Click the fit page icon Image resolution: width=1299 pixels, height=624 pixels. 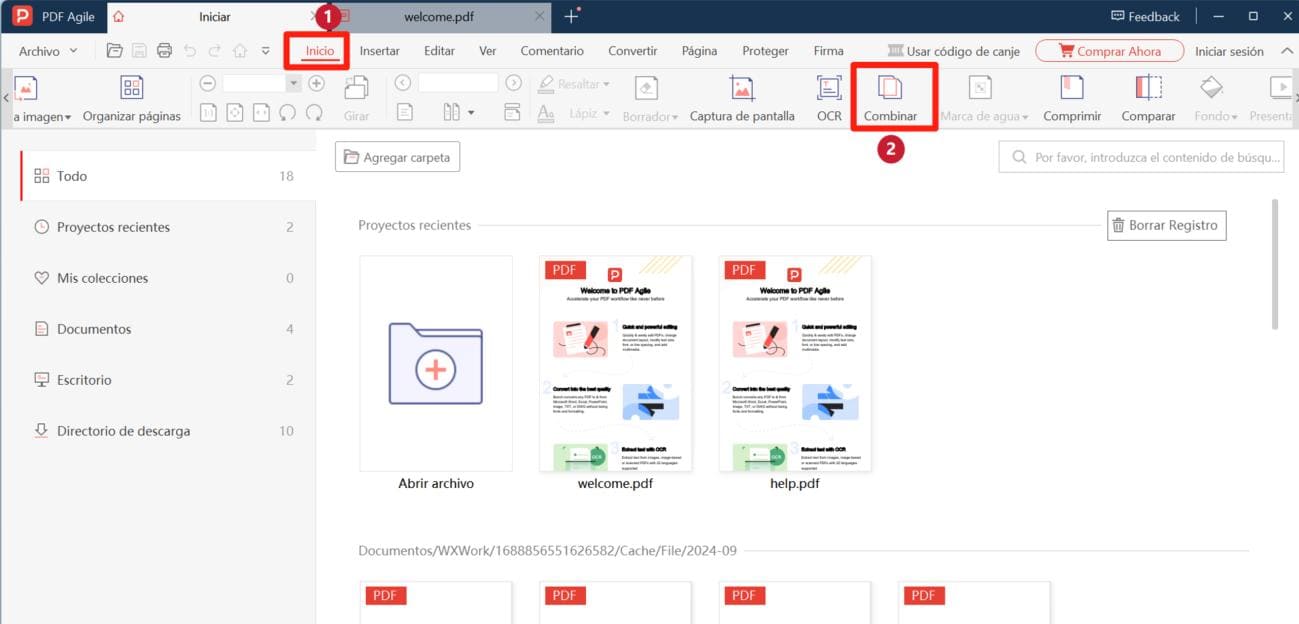pyautogui.click(x=235, y=113)
